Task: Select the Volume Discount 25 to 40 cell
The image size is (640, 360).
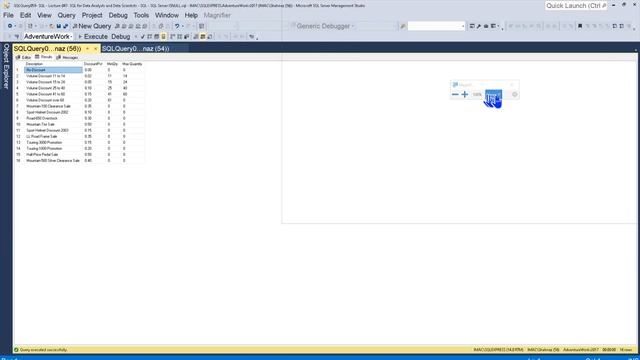Action: pos(53,88)
